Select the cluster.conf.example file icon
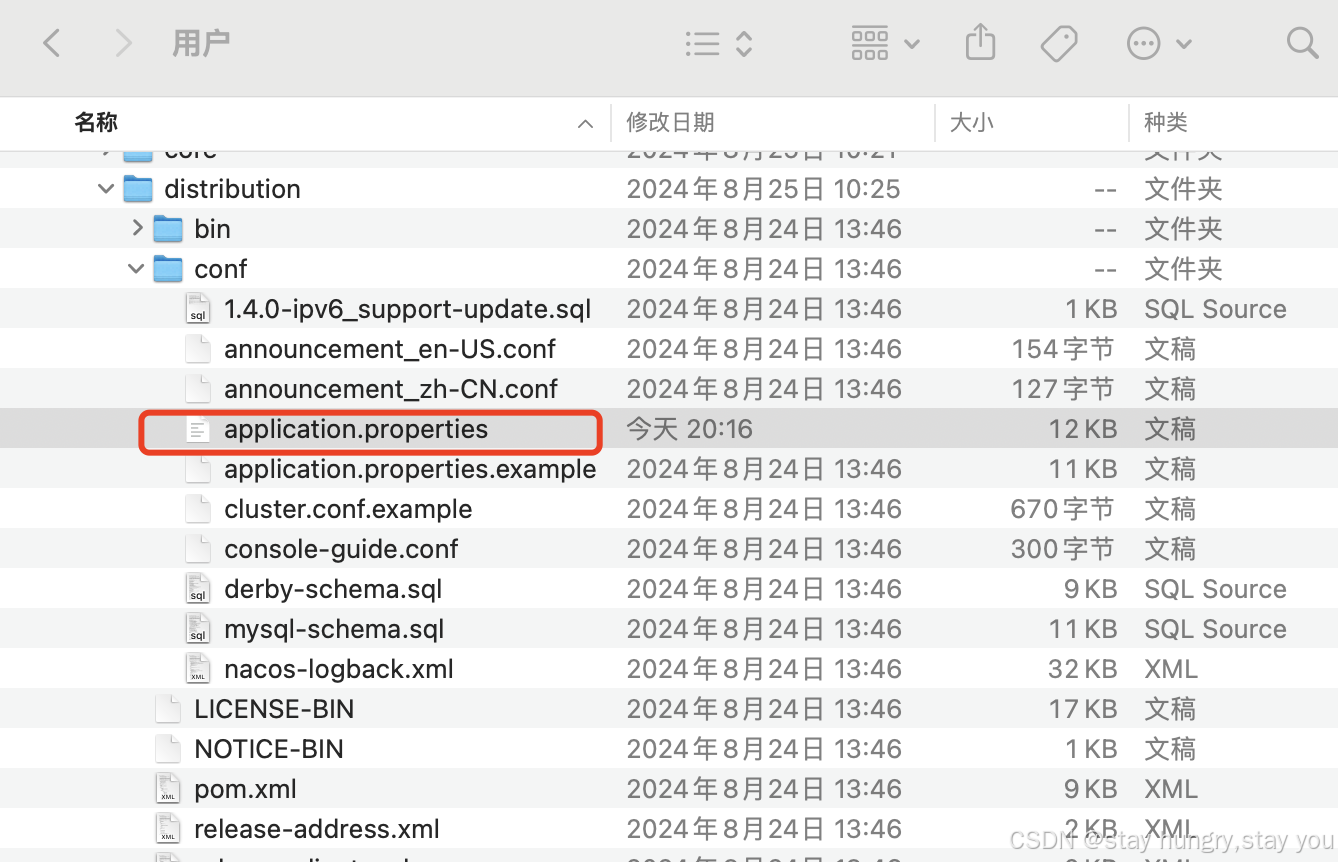 click(x=198, y=509)
